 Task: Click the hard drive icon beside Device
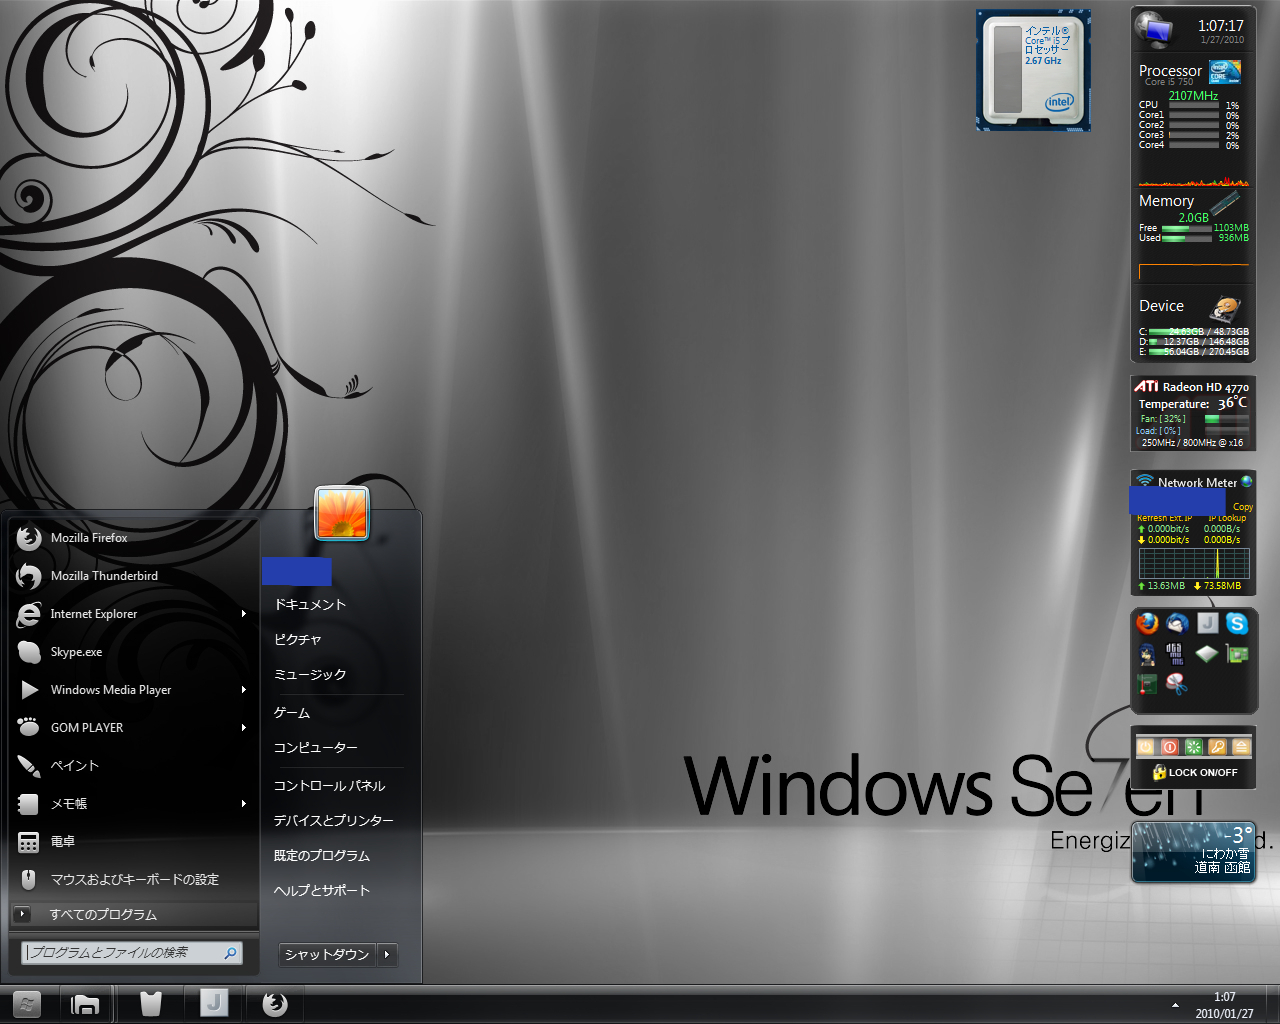(1225, 309)
